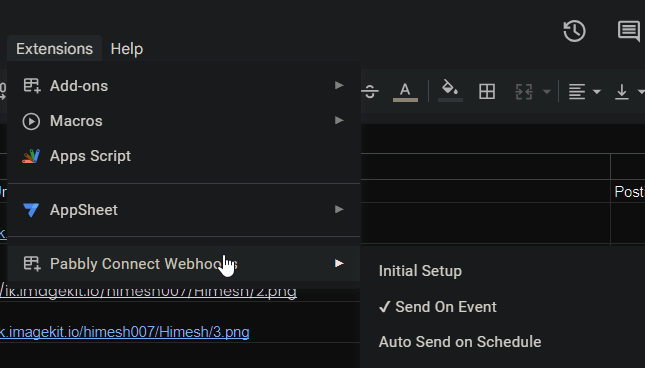Expand horizontal align dropdown arrow
645x368 pixels.
(x=596, y=92)
